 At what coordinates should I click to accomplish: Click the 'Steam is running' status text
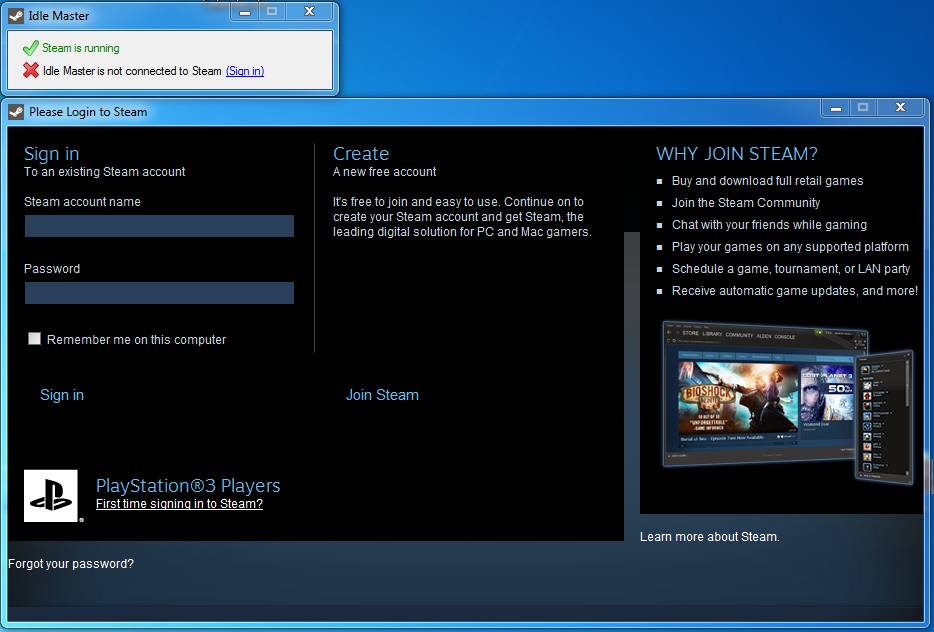coord(80,48)
